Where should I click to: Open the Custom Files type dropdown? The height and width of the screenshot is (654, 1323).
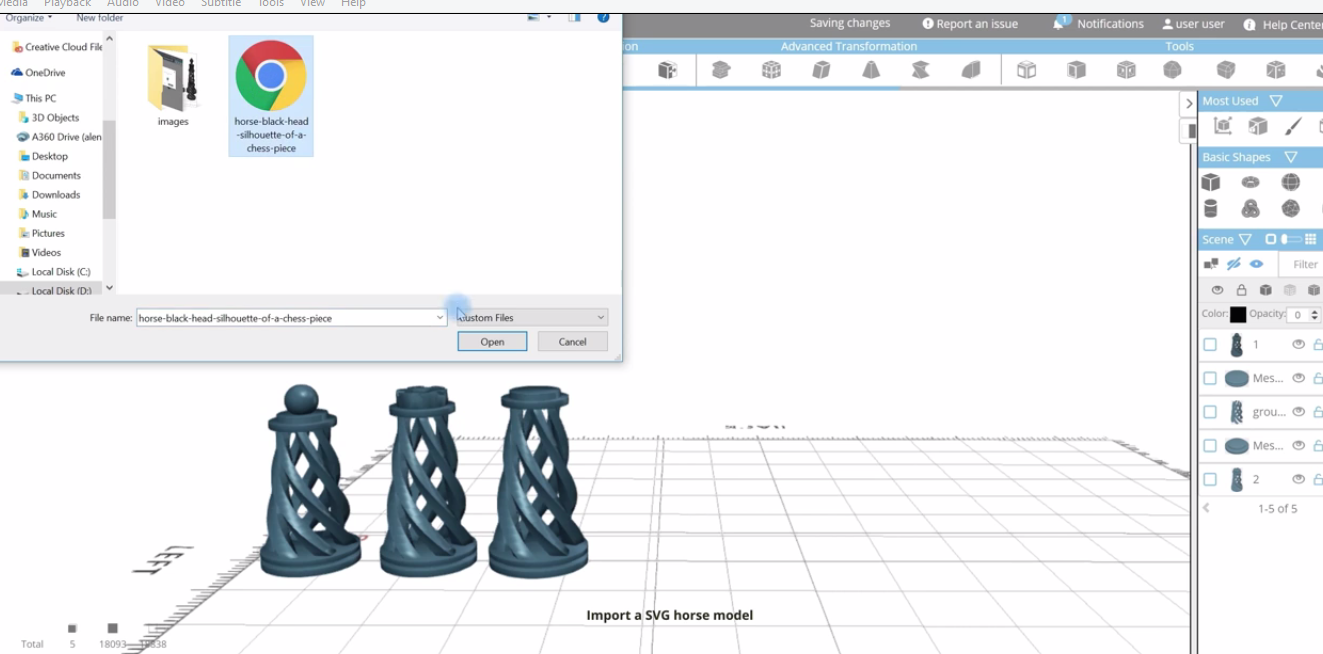[532, 317]
